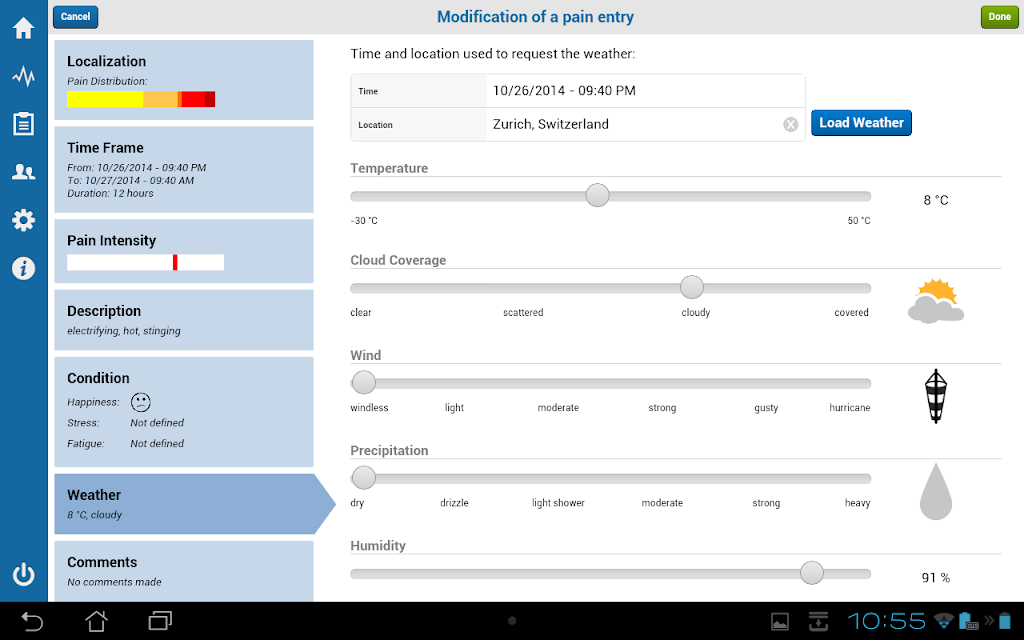Image resolution: width=1024 pixels, height=640 pixels.
Task: Set precipitation to 'drizzle' label
Action: (455, 503)
